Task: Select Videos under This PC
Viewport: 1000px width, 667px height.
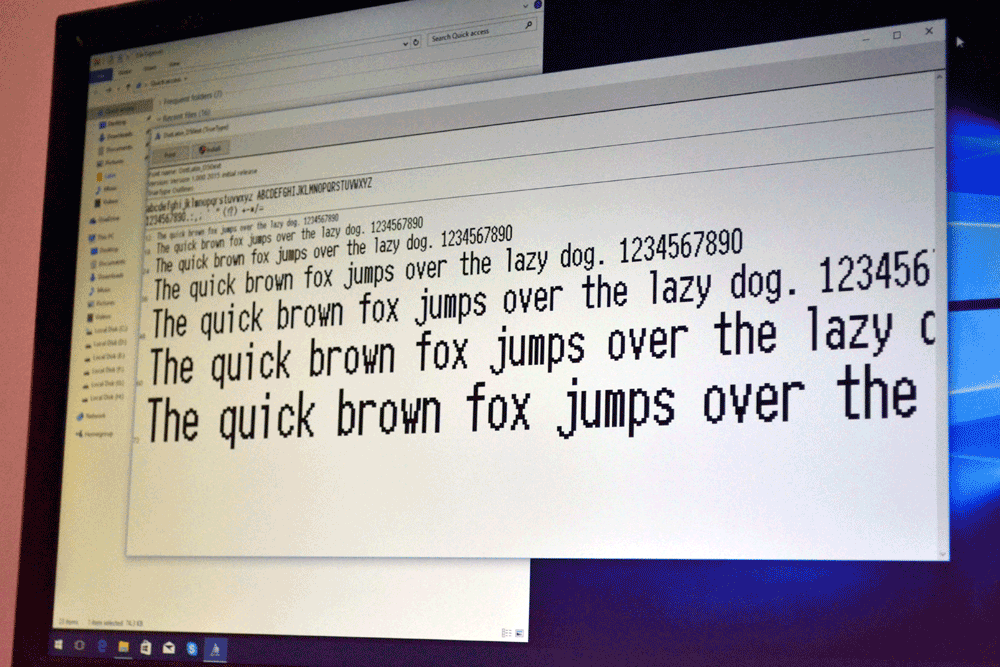Action: tap(101, 317)
